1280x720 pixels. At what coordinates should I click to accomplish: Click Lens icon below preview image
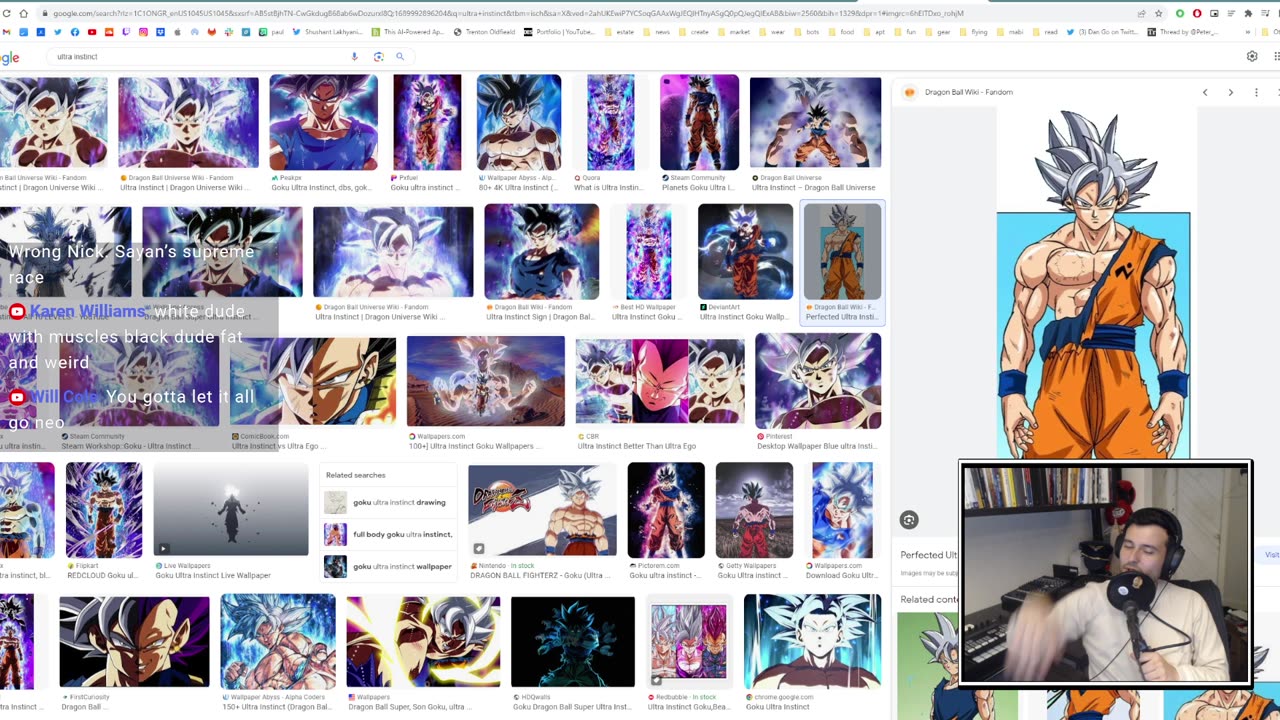[909, 520]
